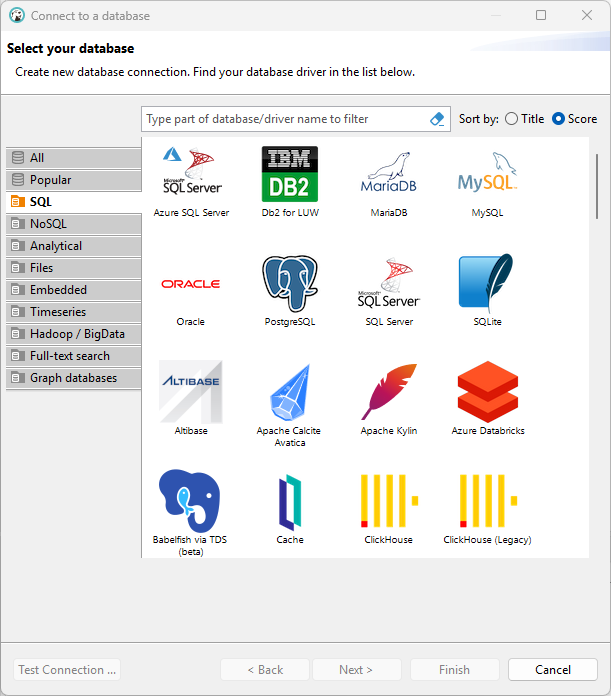Screen dimensions: 611x696
Task: Select the Graph databases category
Action: [x=74, y=378]
